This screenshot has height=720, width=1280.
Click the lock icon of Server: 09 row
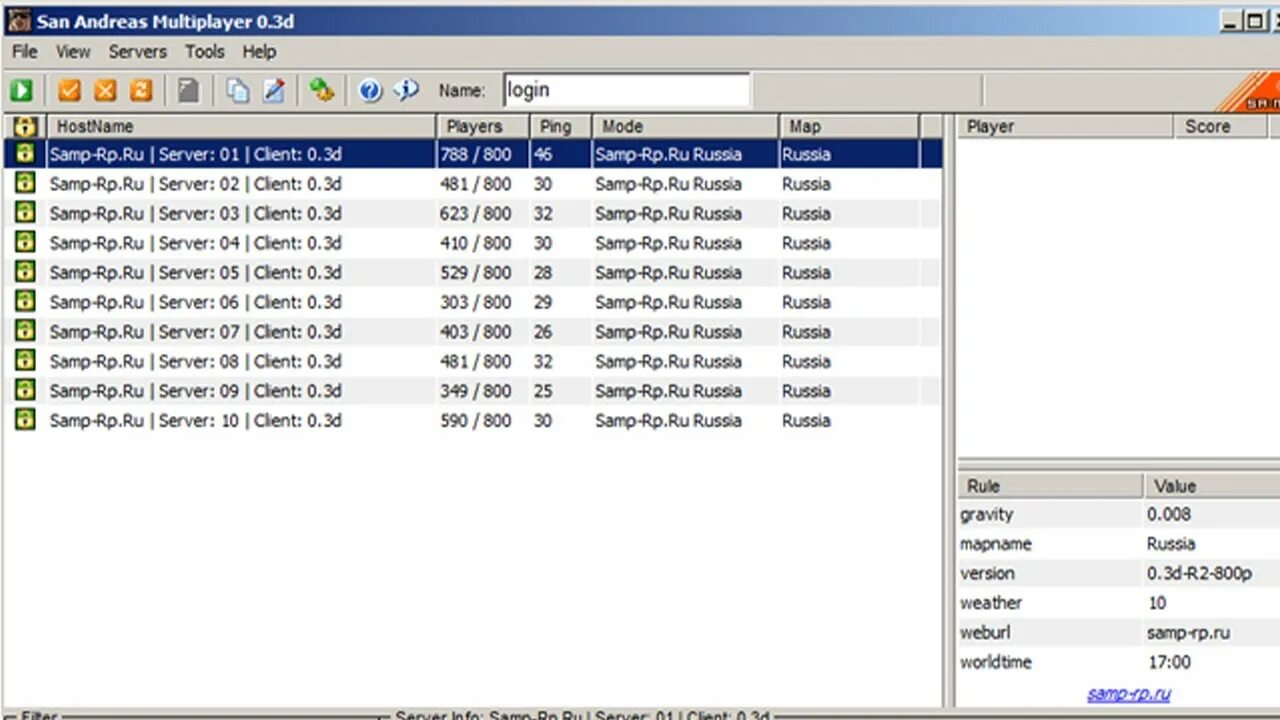click(x=25, y=390)
